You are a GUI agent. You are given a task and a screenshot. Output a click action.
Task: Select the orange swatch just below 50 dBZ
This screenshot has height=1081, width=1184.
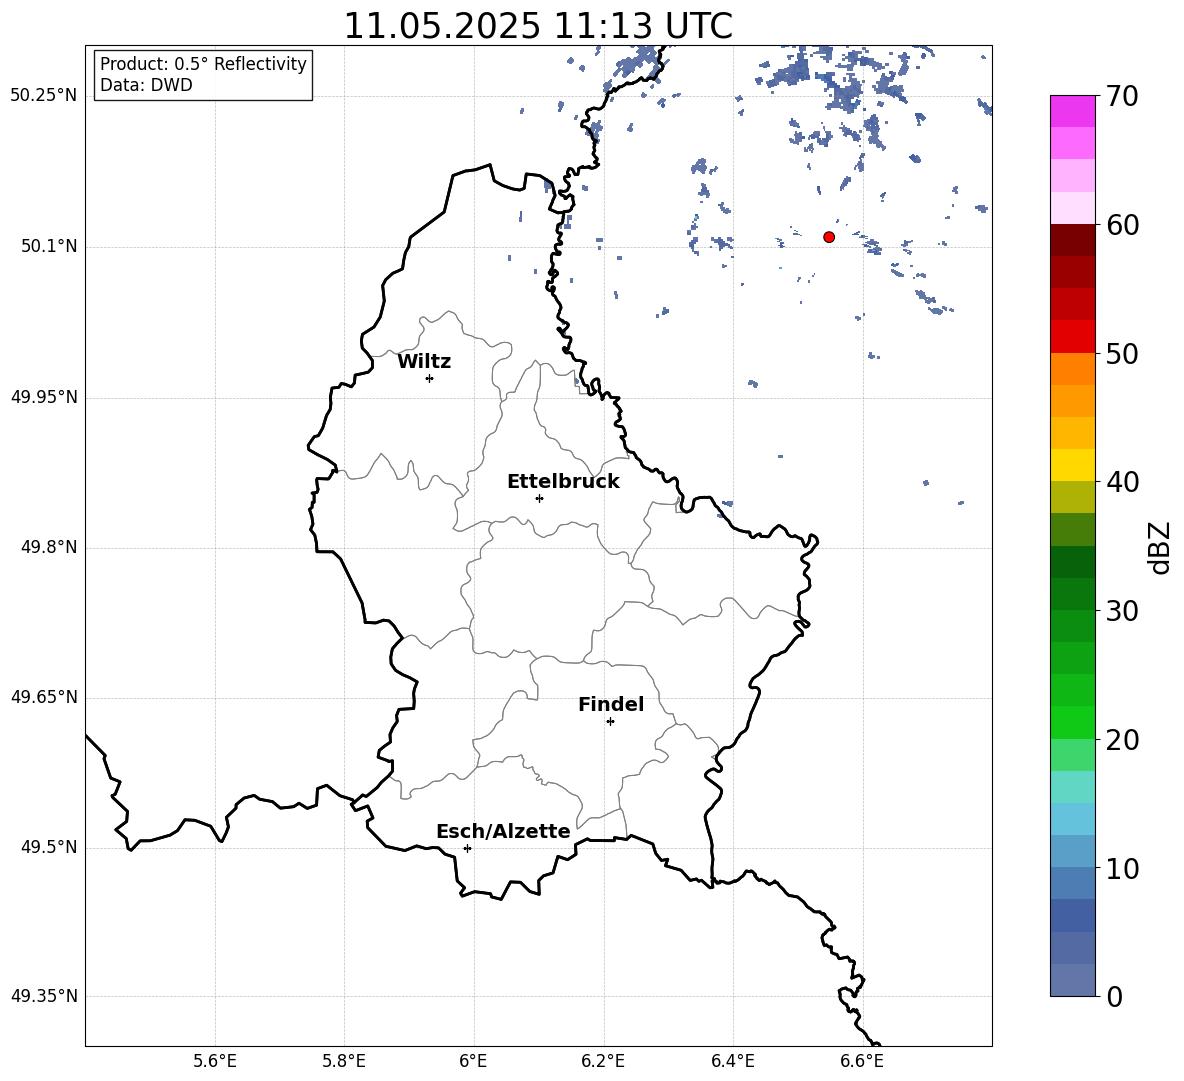click(x=1073, y=369)
